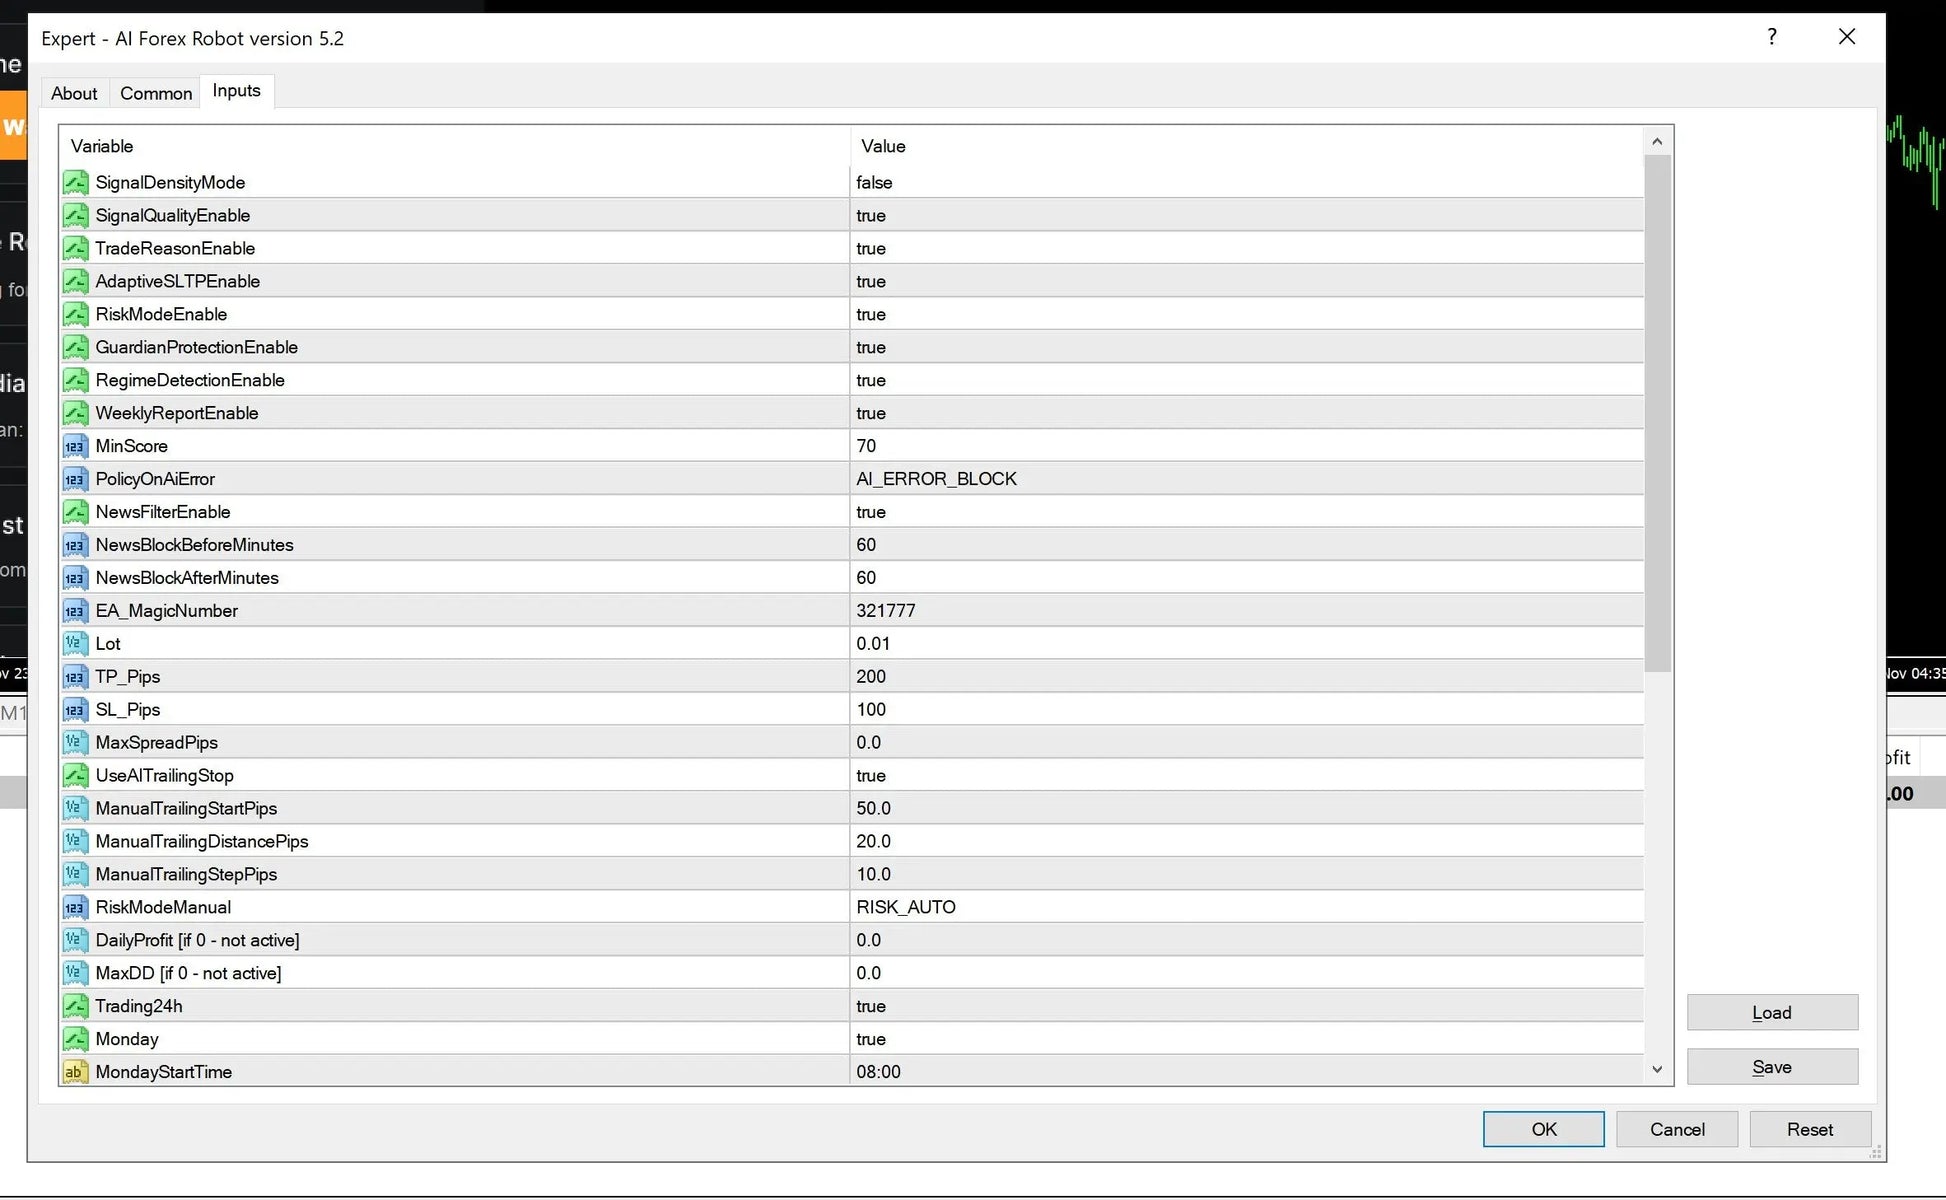Image resolution: width=1946 pixels, height=1200 pixels.
Task: Click the Cancel button
Action: (1677, 1129)
